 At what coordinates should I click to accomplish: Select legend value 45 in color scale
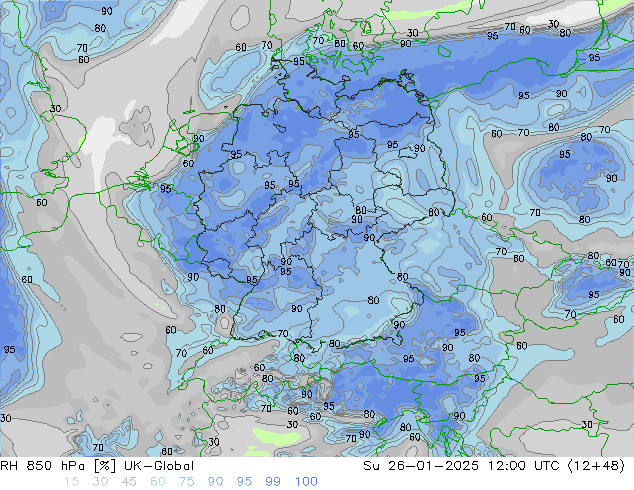tap(129, 482)
